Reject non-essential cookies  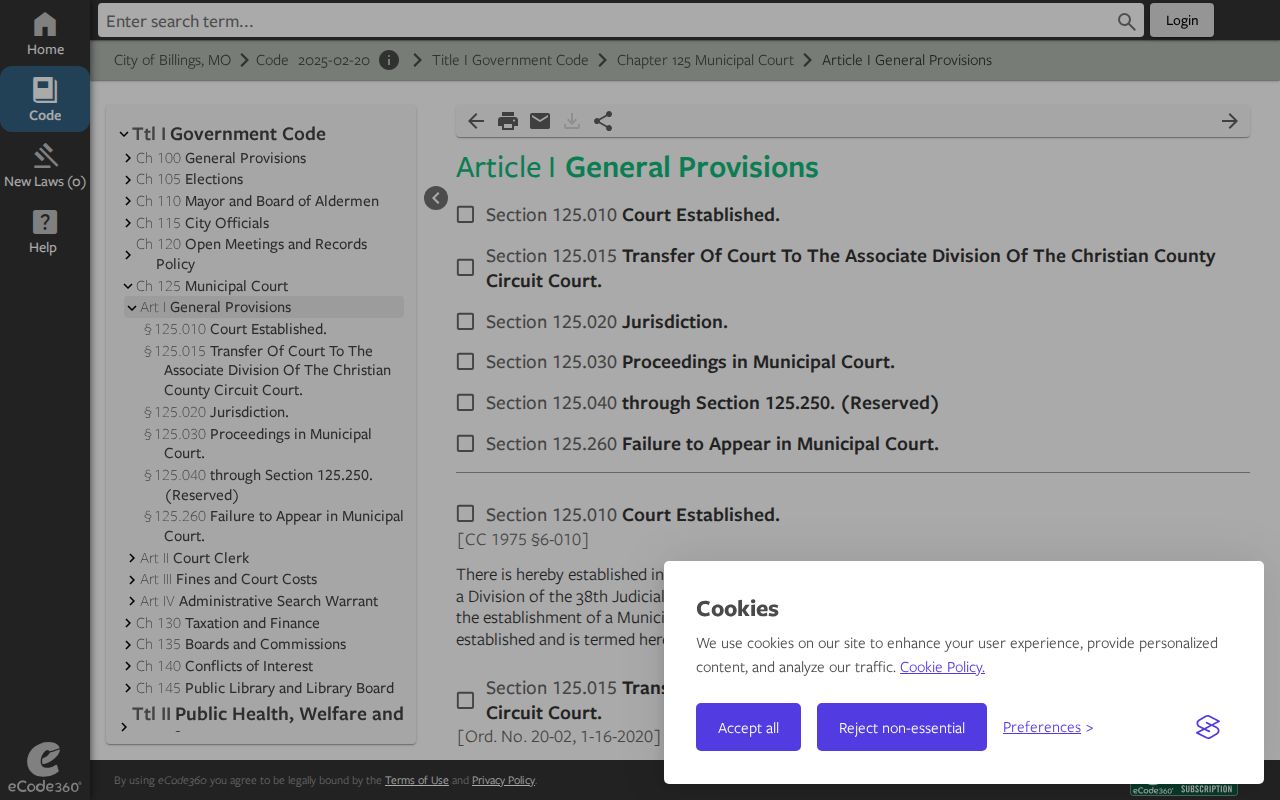902,727
